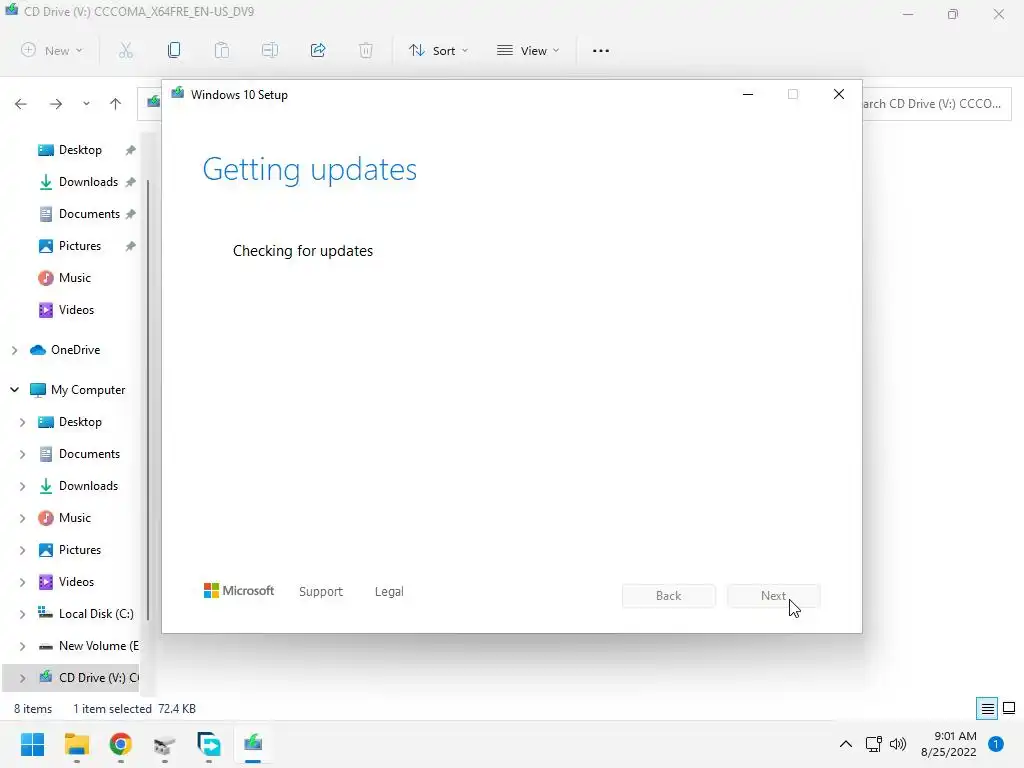Expand Downloads under My Computer
Screen dimensions: 1024x768
[x=22, y=486]
